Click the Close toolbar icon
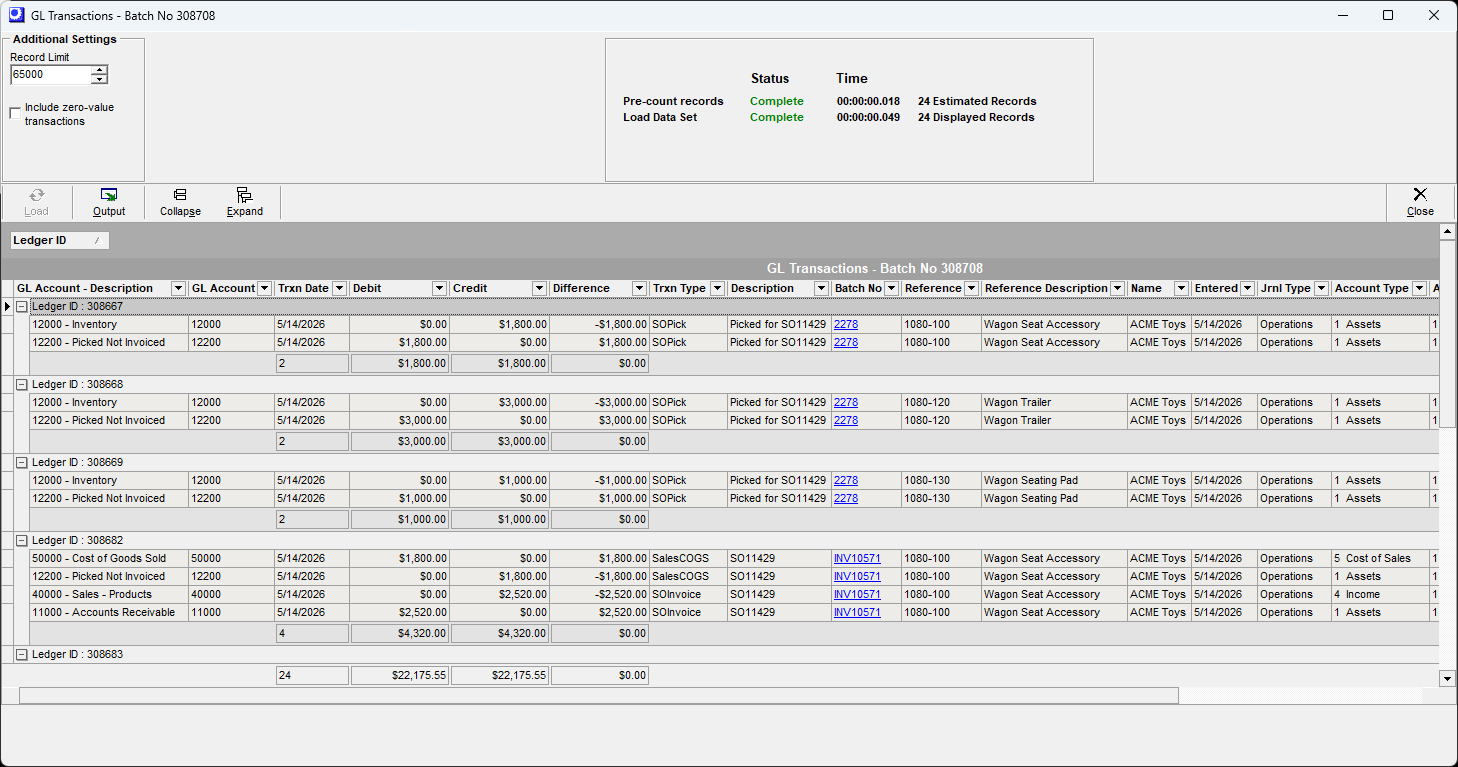The height and width of the screenshot is (767, 1458). coord(1419,194)
